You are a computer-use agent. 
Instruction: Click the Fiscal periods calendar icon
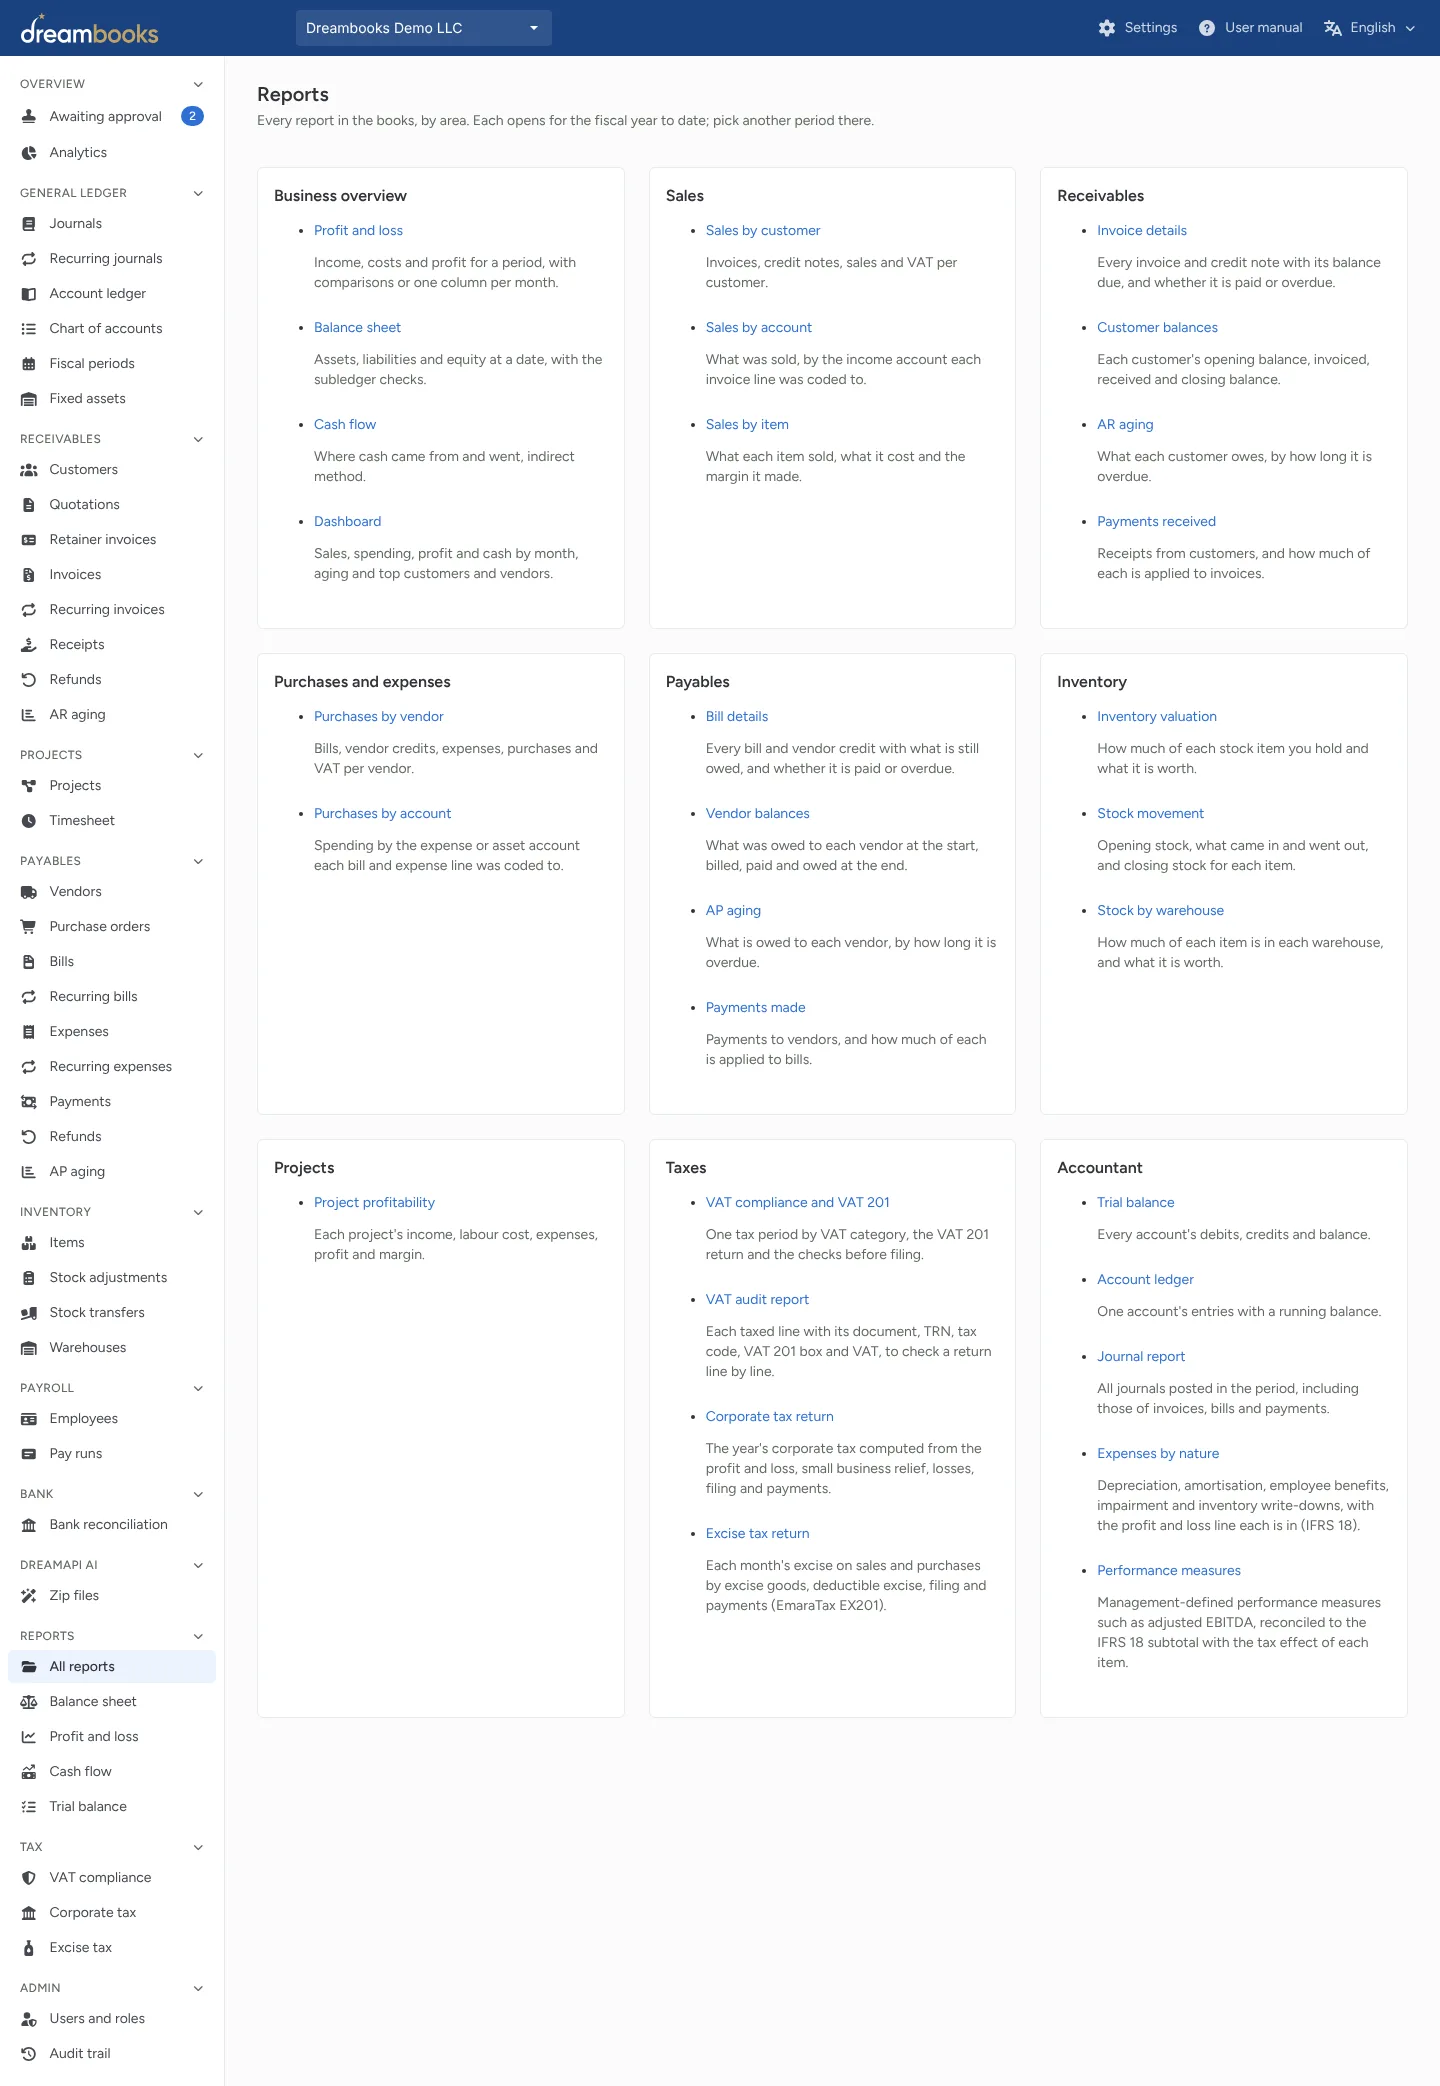[x=29, y=363]
